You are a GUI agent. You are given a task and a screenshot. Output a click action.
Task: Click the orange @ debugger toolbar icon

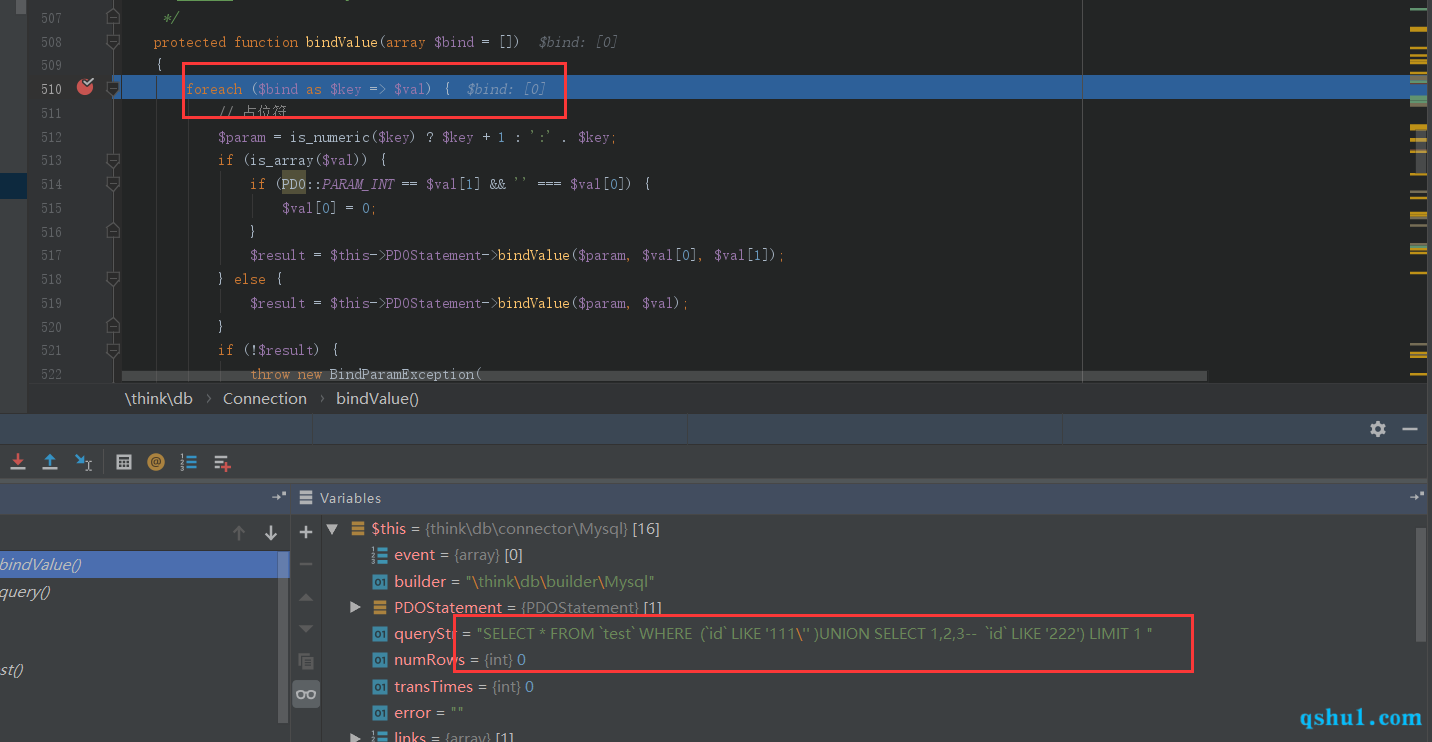click(x=156, y=462)
